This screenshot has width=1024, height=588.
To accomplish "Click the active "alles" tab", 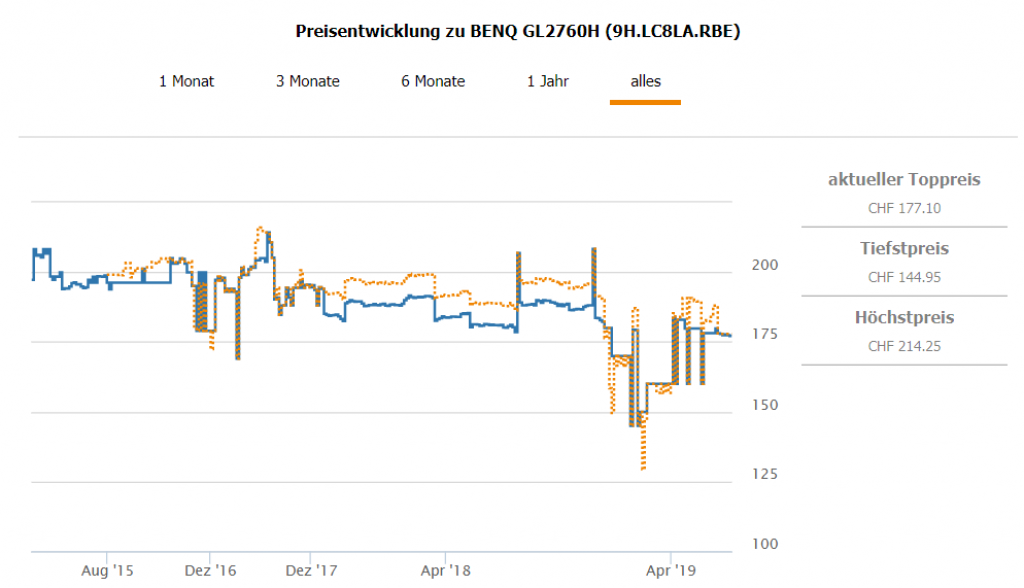I will pyautogui.click(x=645, y=81).
